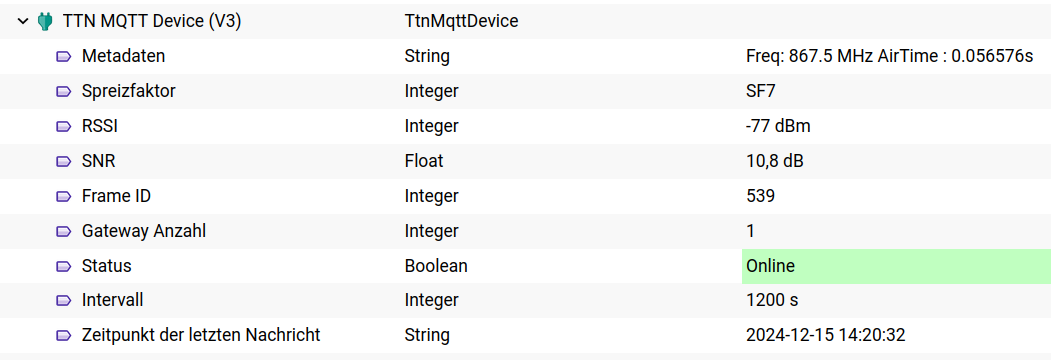Click the Intervall value 1200 s
Viewport: 1051px width, 360px height.
click(x=772, y=300)
